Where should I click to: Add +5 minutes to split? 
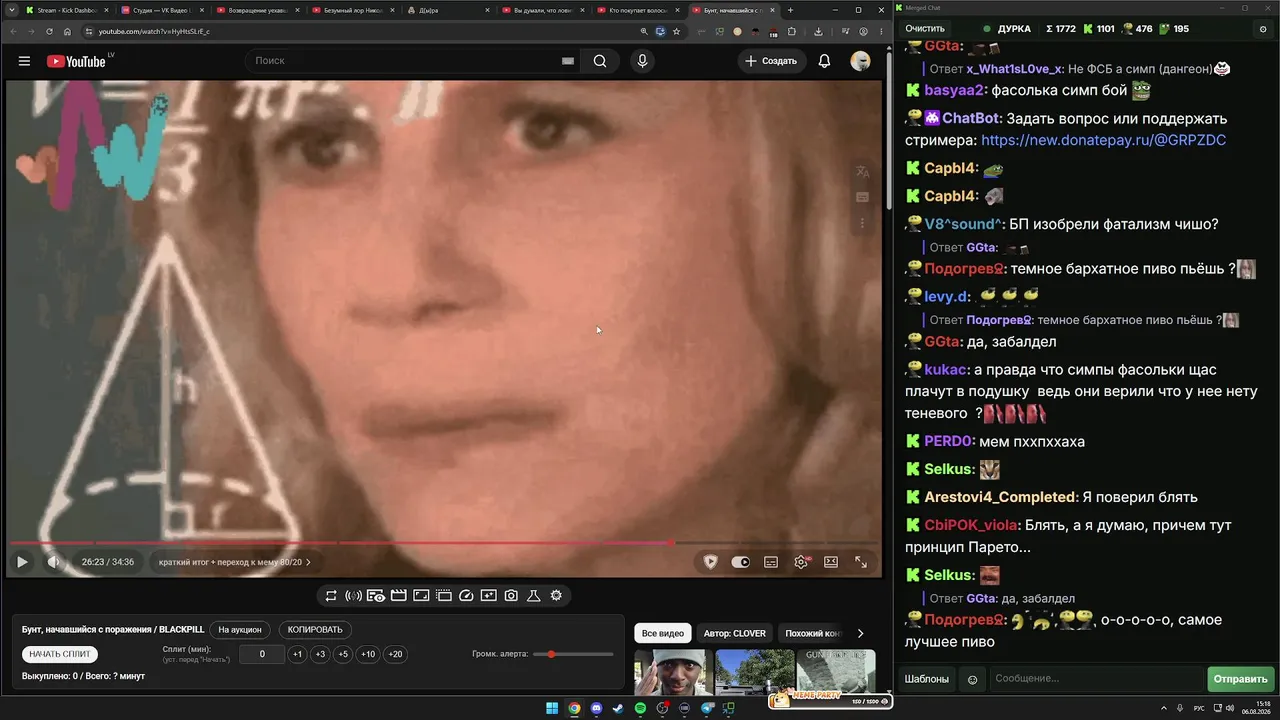coord(343,654)
